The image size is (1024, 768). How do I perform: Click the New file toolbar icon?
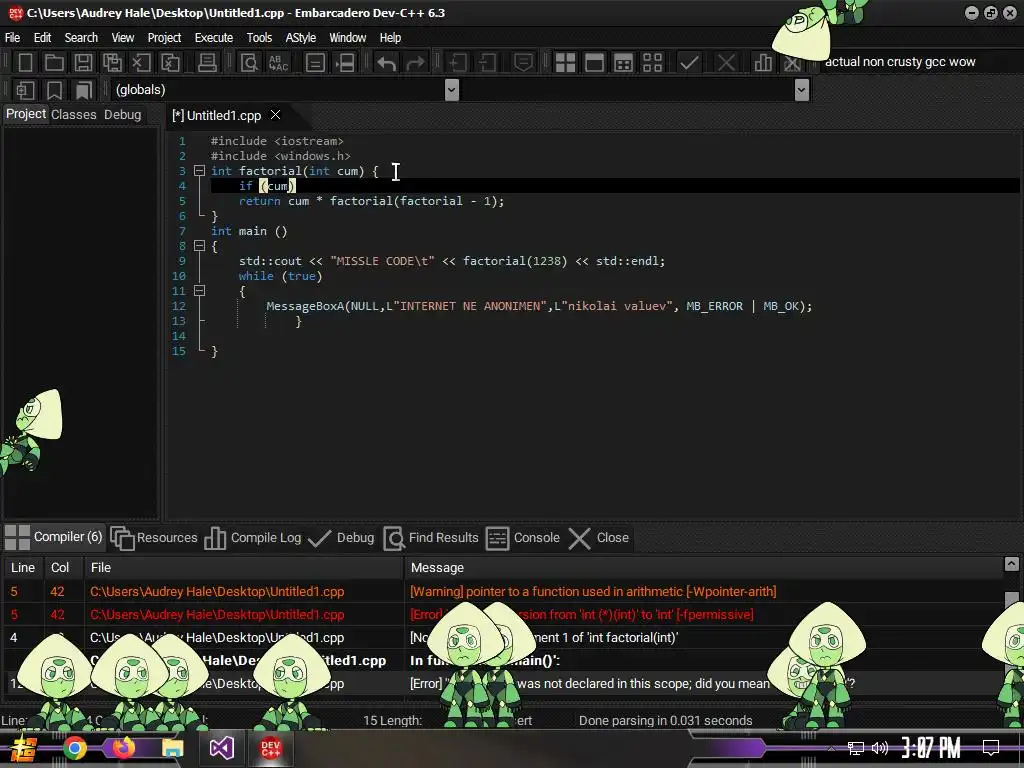pyautogui.click(x=25, y=63)
